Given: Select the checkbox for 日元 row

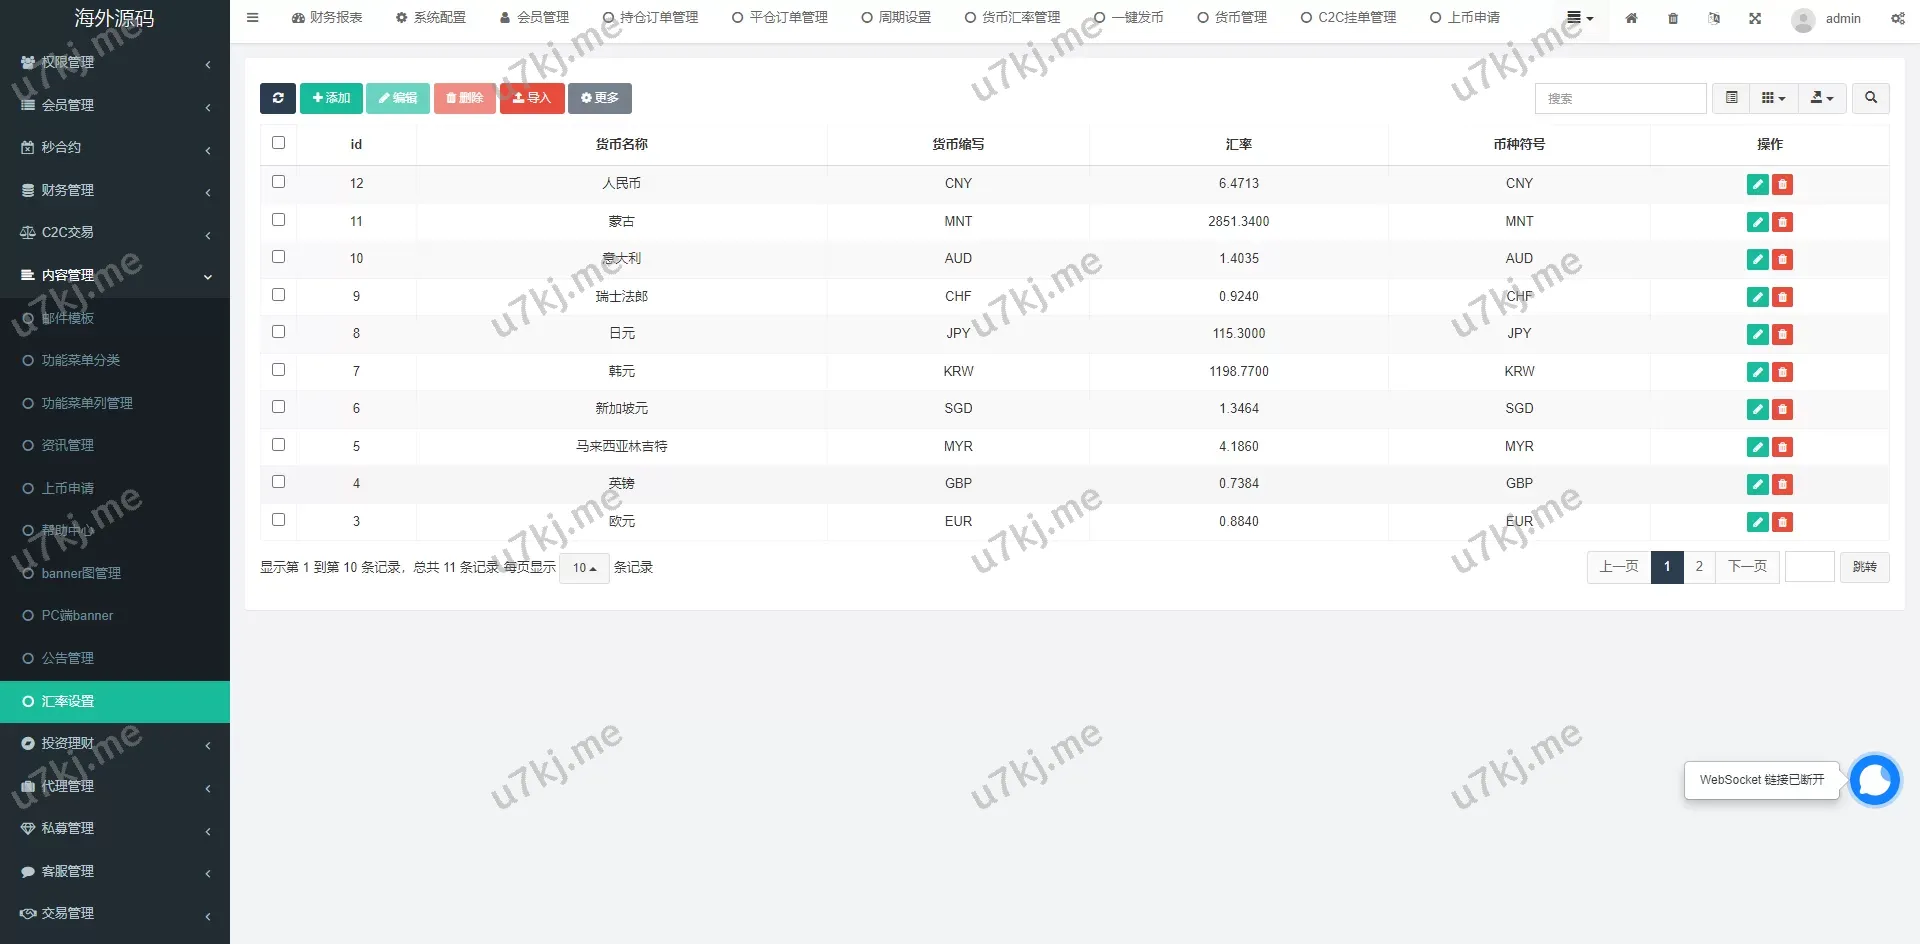Looking at the screenshot, I should 278,332.
